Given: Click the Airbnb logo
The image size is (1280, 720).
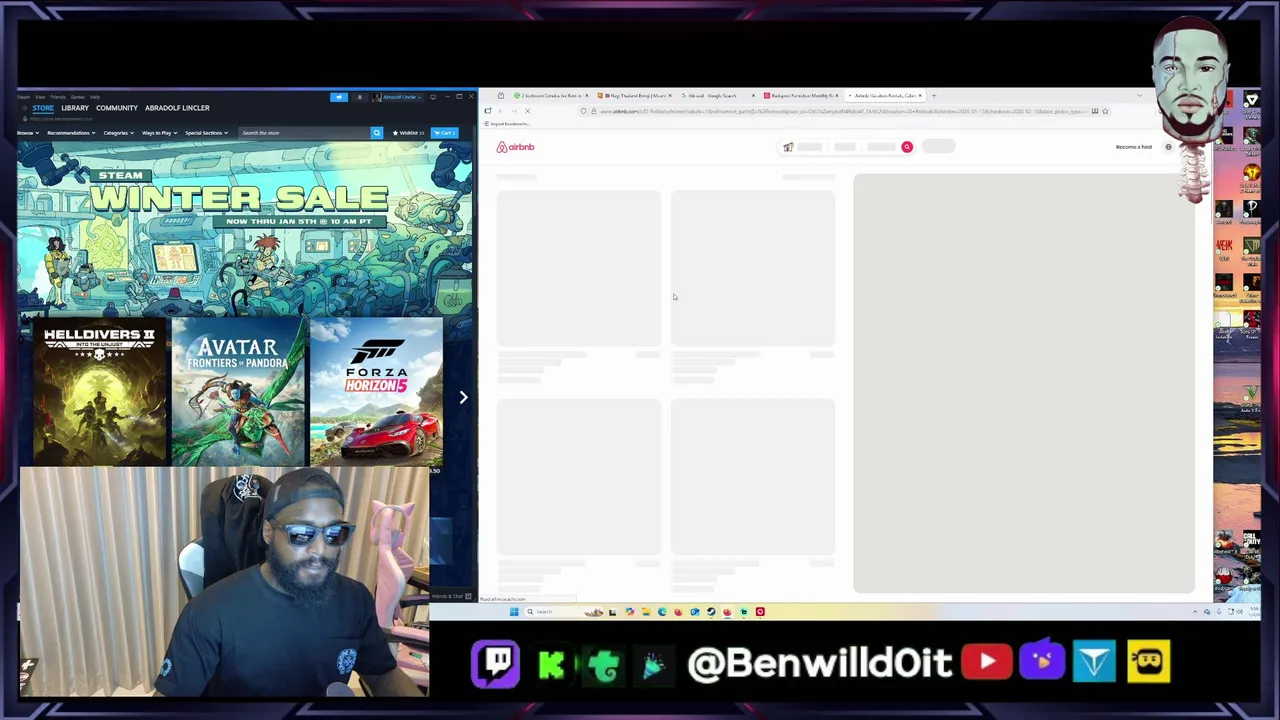Looking at the screenshot, I should pos(516,147).
